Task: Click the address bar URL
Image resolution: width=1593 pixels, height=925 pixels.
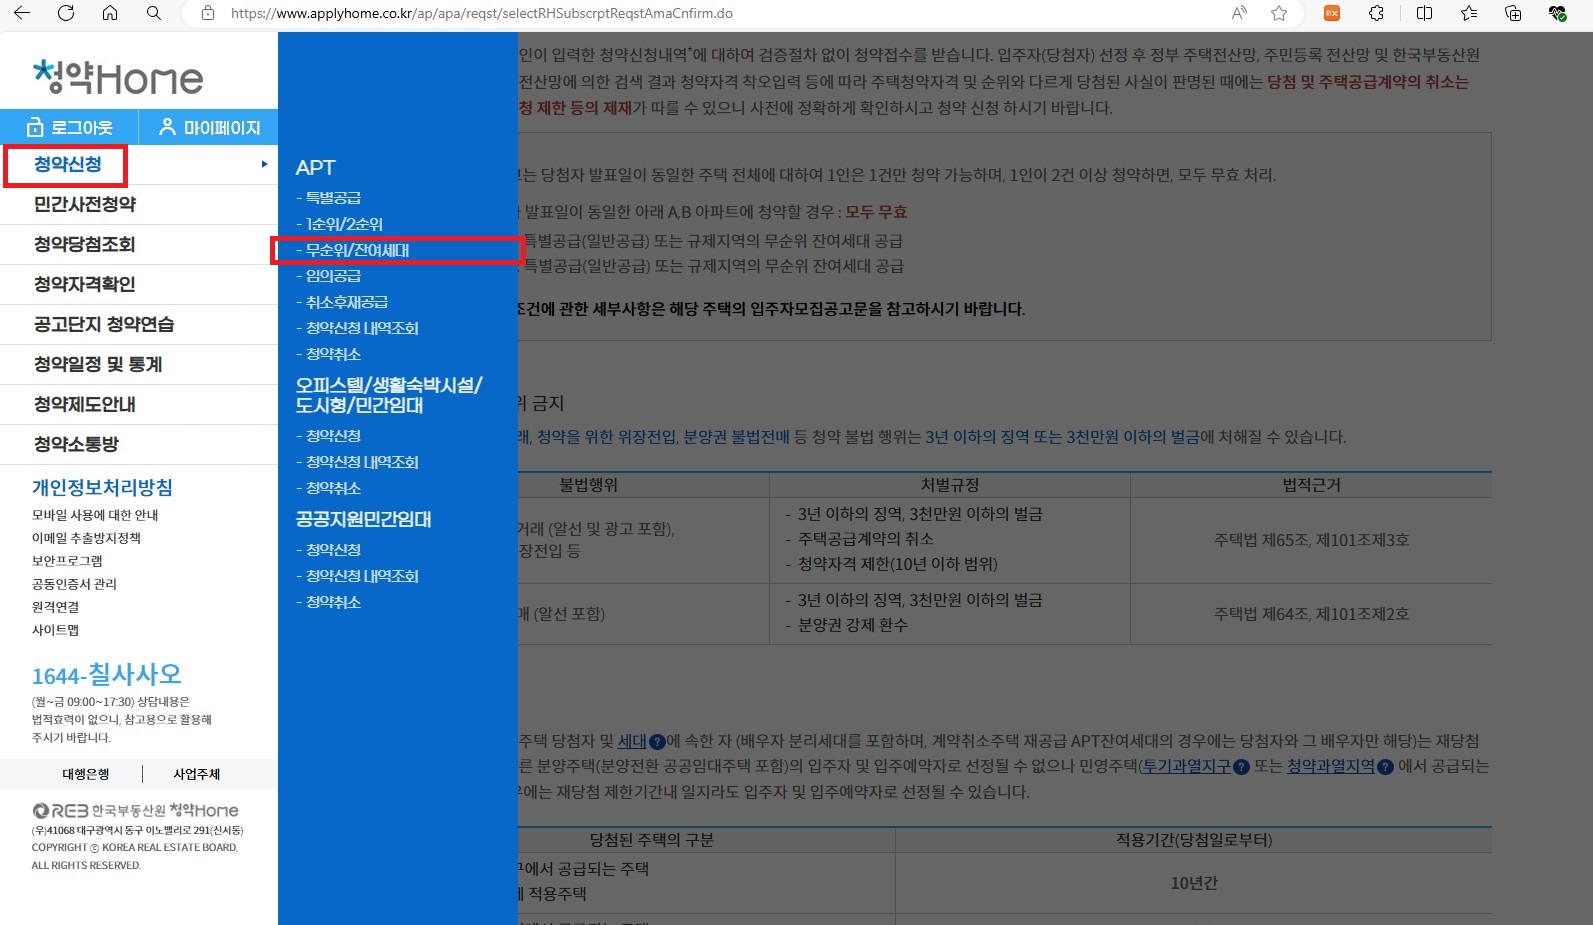Action: (482, 13)
